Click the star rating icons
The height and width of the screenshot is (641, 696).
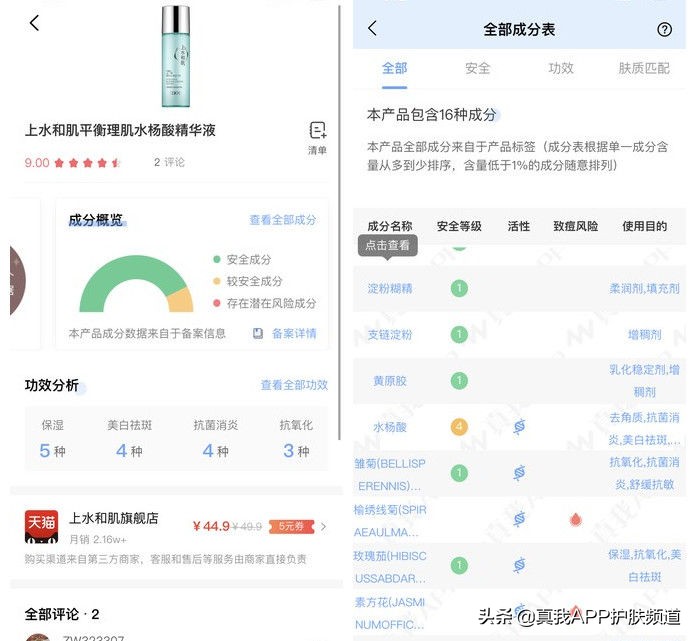(x=87, y=163)
